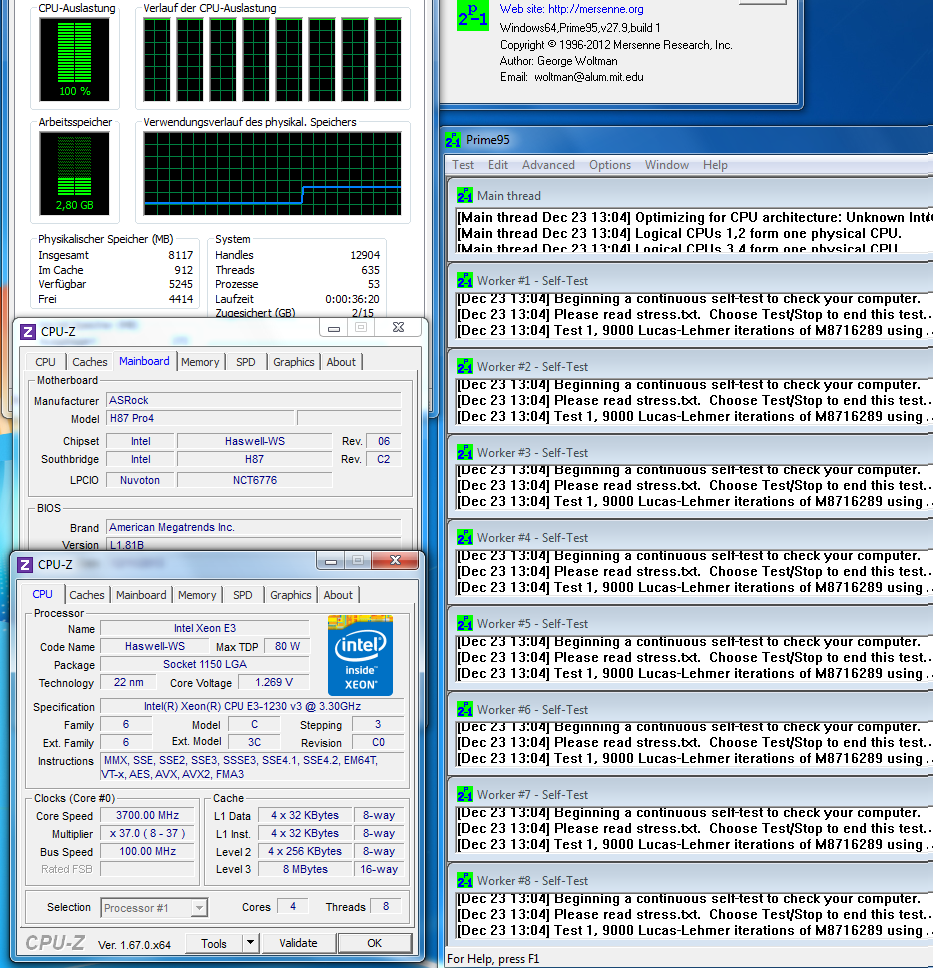This screenshot has height=968, width=933.
Task: Click the CPU usage 100 % meter
Action: point(75,59)
